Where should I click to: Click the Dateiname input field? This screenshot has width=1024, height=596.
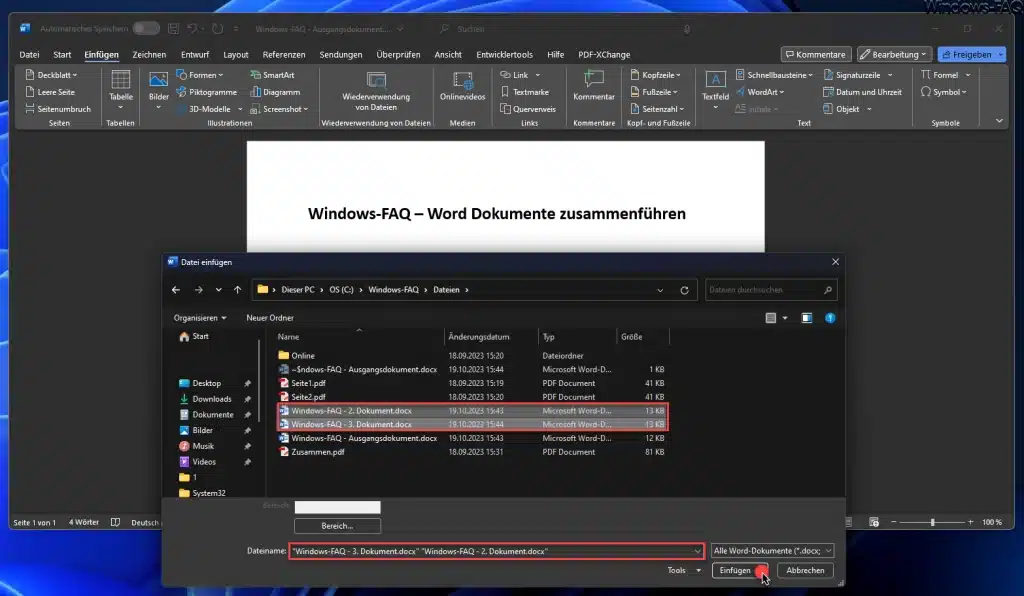496,551
